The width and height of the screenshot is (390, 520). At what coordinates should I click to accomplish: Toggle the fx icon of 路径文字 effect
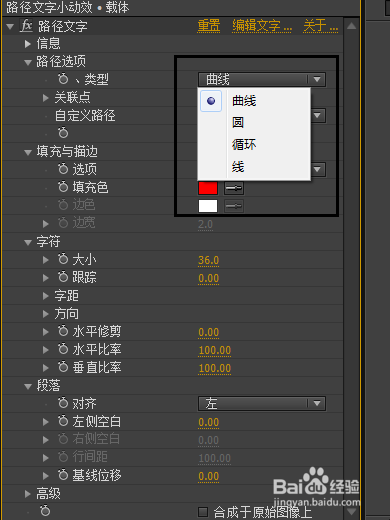[x=26, y=26]
